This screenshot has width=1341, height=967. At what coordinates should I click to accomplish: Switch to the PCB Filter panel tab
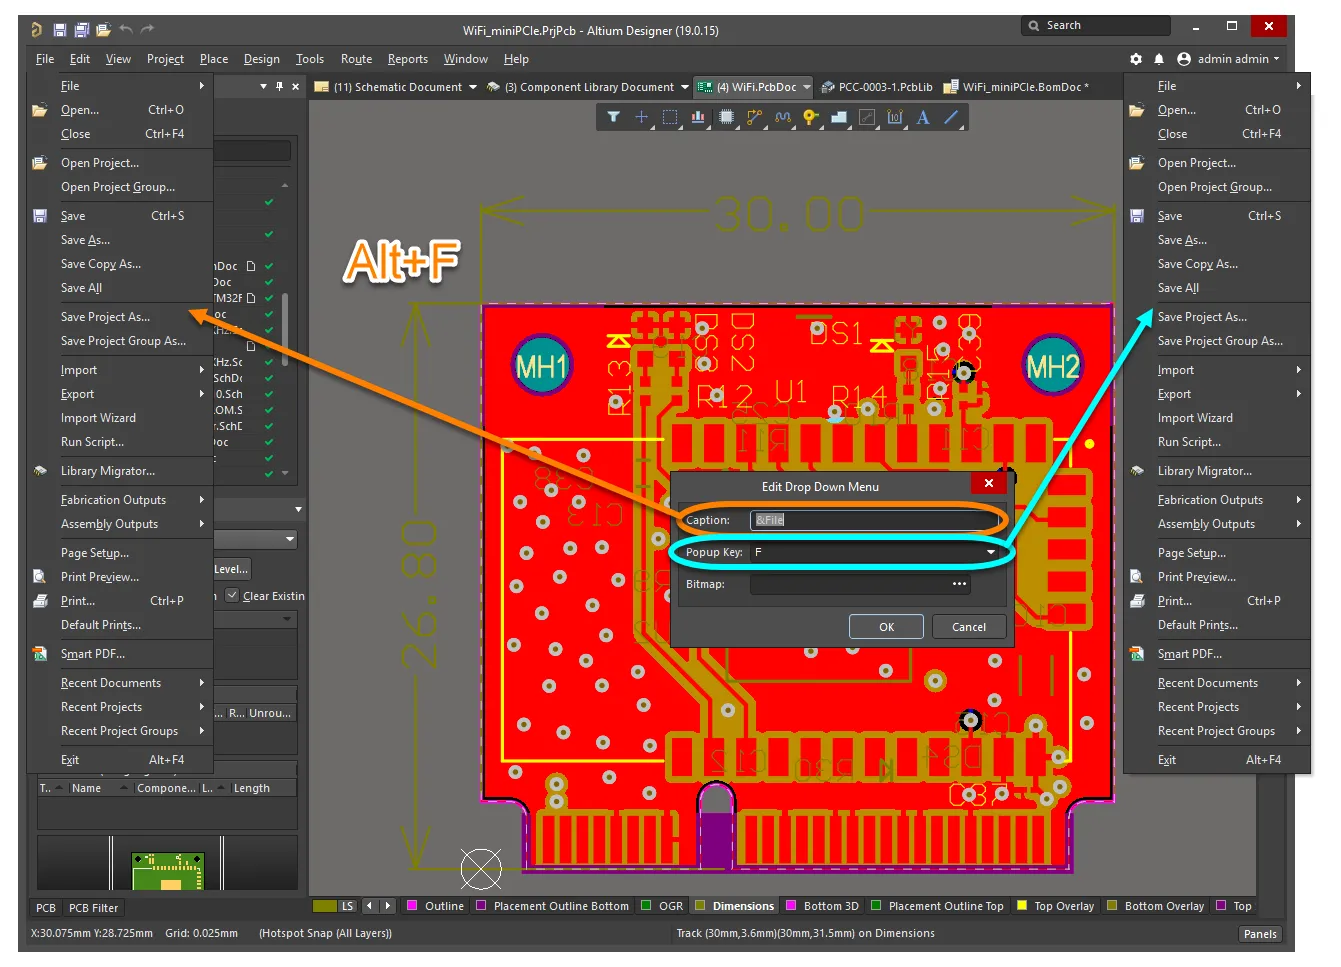(x=93, y=908)
